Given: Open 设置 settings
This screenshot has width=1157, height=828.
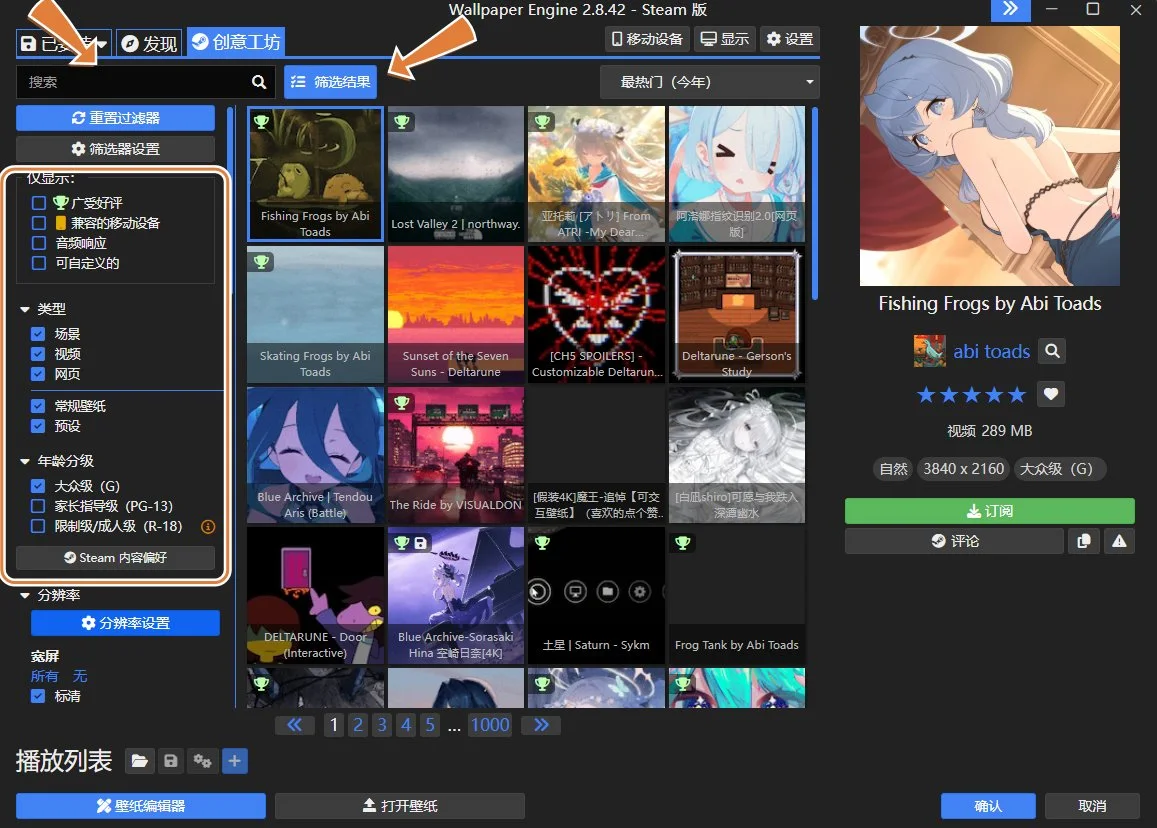Looking at the screenshot, I should point(790,39).
